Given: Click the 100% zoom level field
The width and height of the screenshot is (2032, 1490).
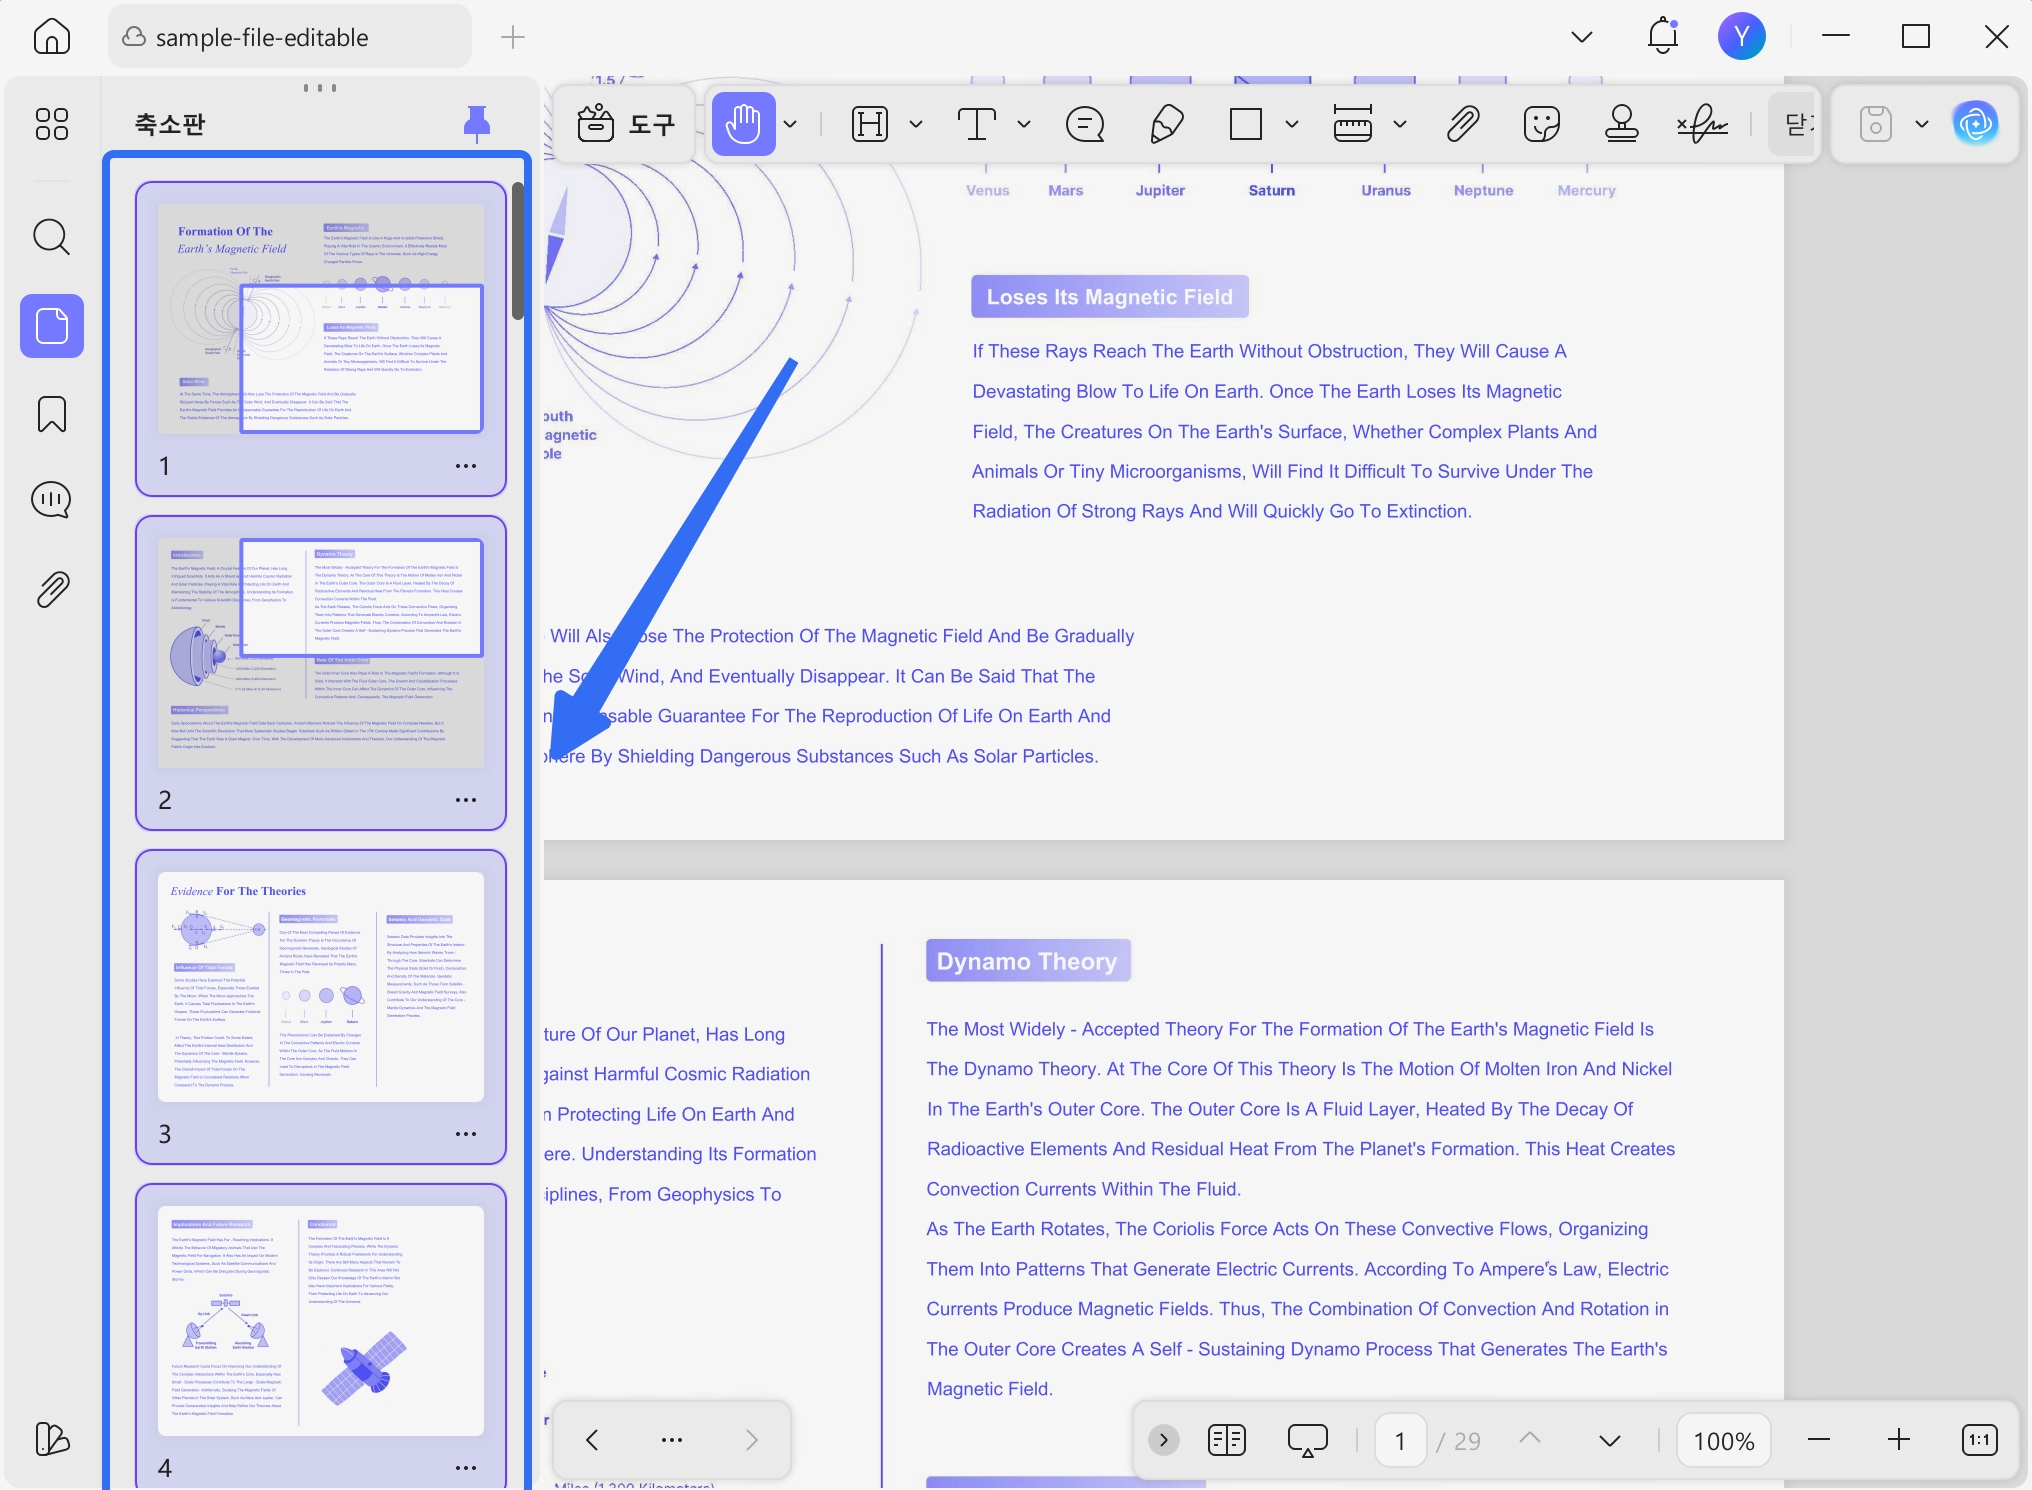Looking at the screenshot, I should coord(1723,1440).
